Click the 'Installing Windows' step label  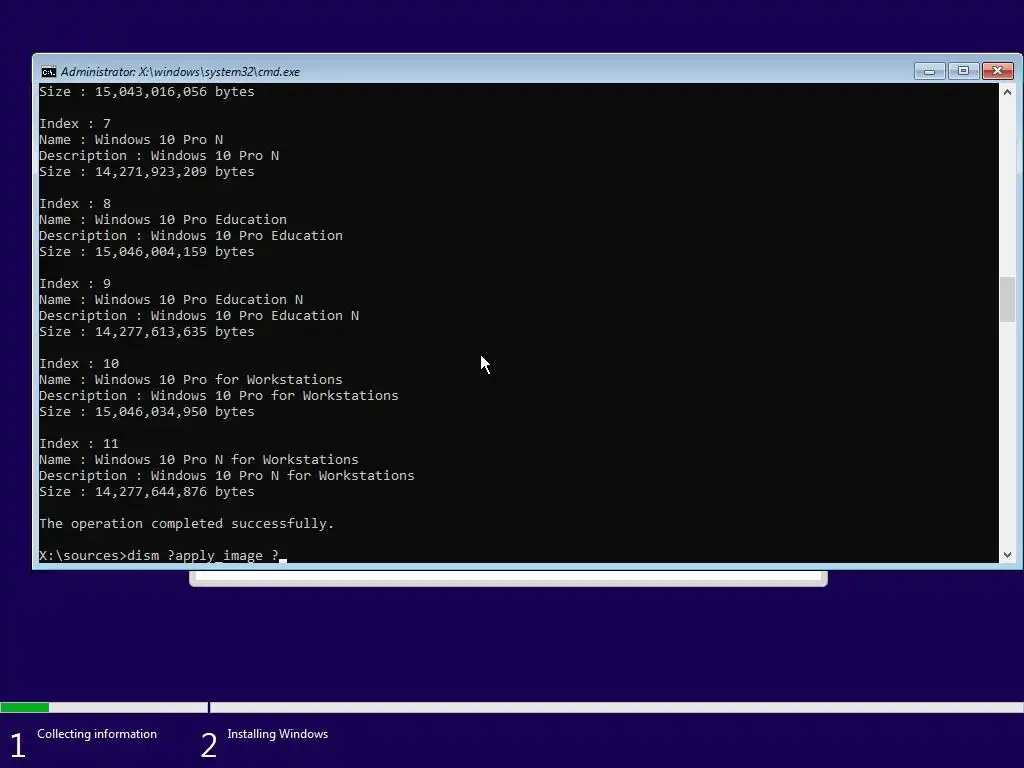click(278, 734)
